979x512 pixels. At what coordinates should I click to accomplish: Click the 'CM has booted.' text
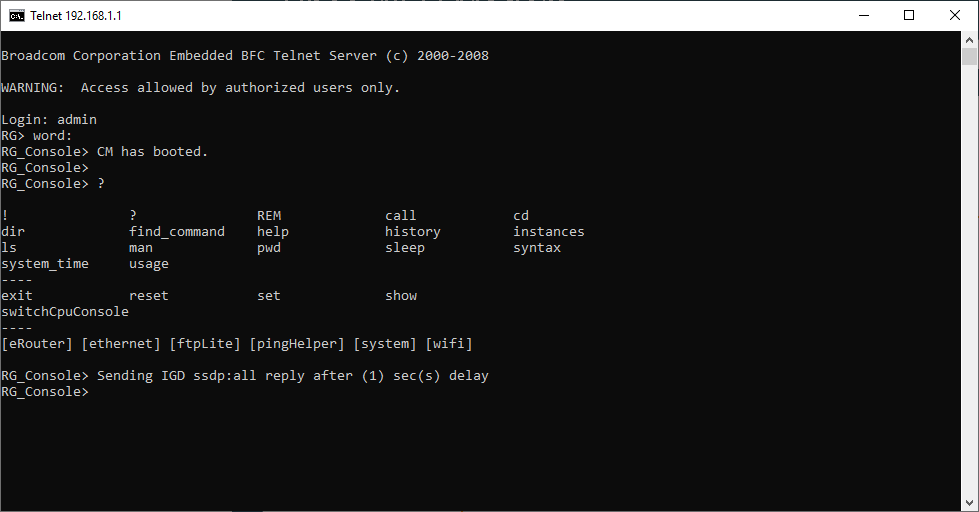[152, 152]
